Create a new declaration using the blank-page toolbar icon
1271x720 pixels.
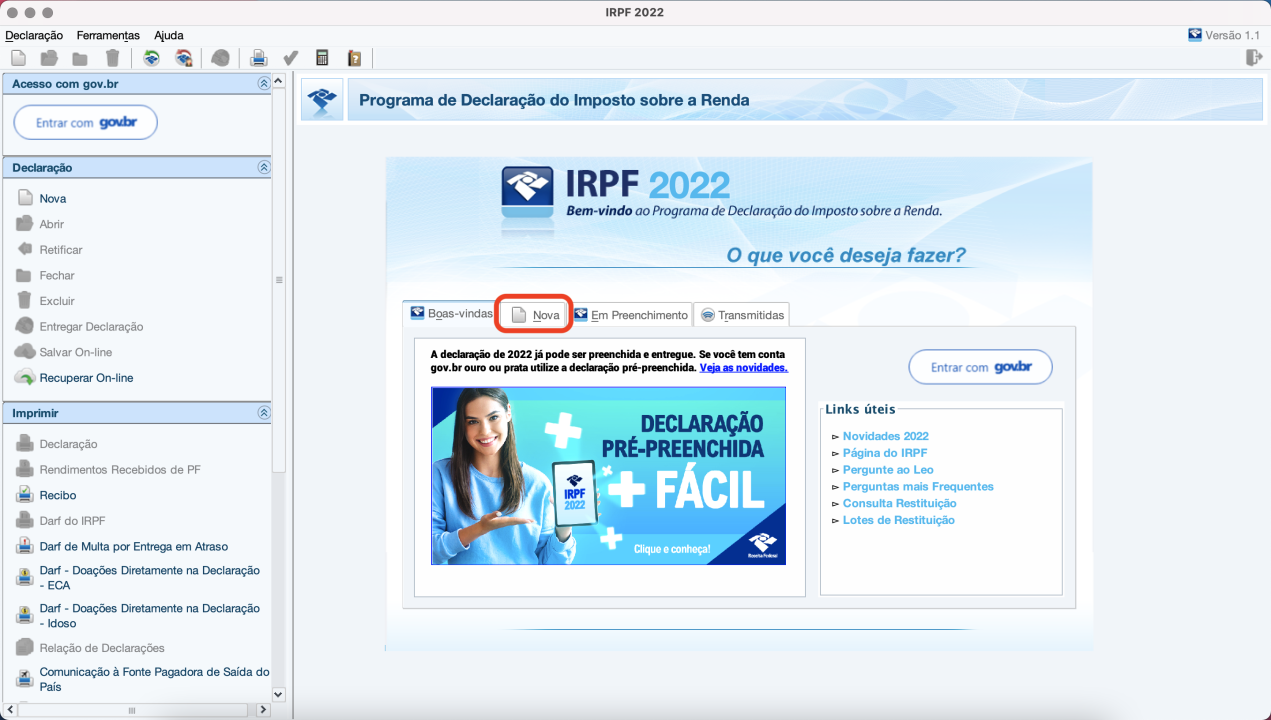coord(18,58)
